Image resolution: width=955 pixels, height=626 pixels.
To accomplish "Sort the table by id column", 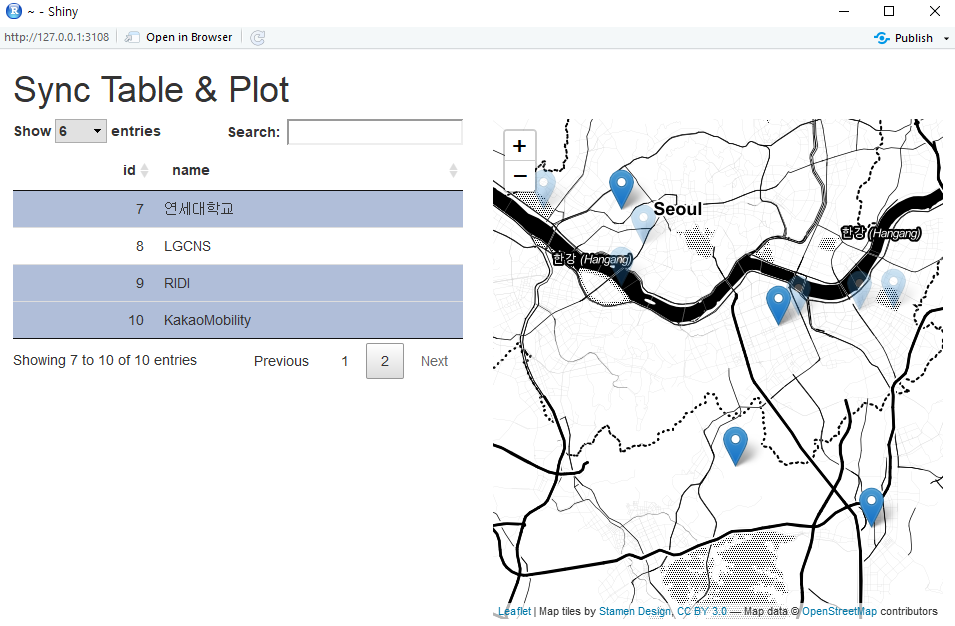I will [136, 170].
